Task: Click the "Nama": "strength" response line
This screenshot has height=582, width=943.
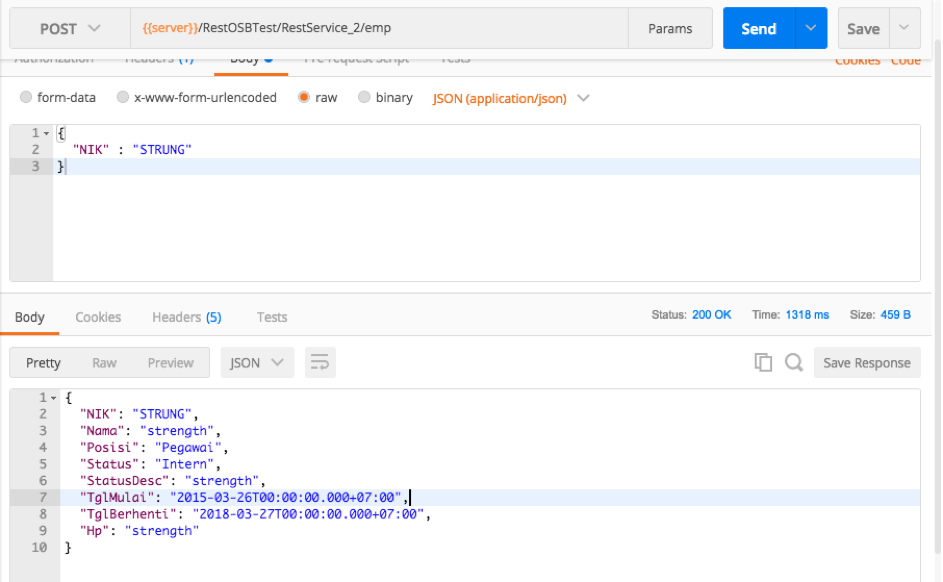Action: pyautogui.click(x=490, y=430)
